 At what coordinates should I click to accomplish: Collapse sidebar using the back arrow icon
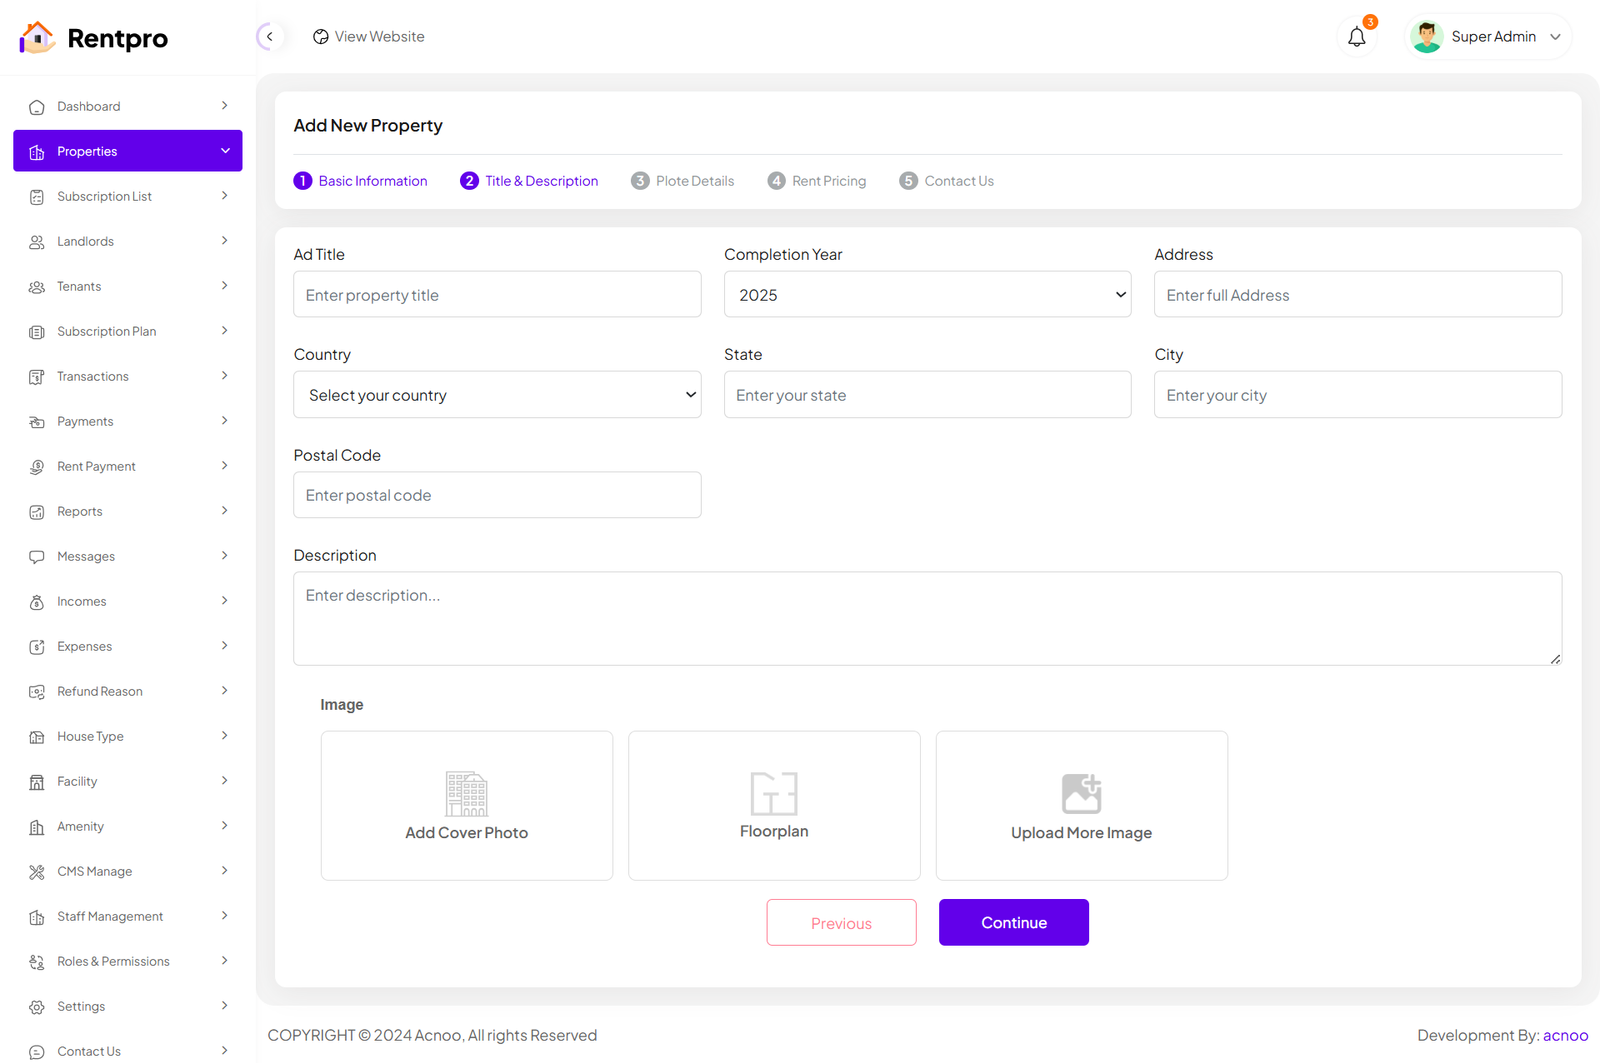(x=269, y=37)
